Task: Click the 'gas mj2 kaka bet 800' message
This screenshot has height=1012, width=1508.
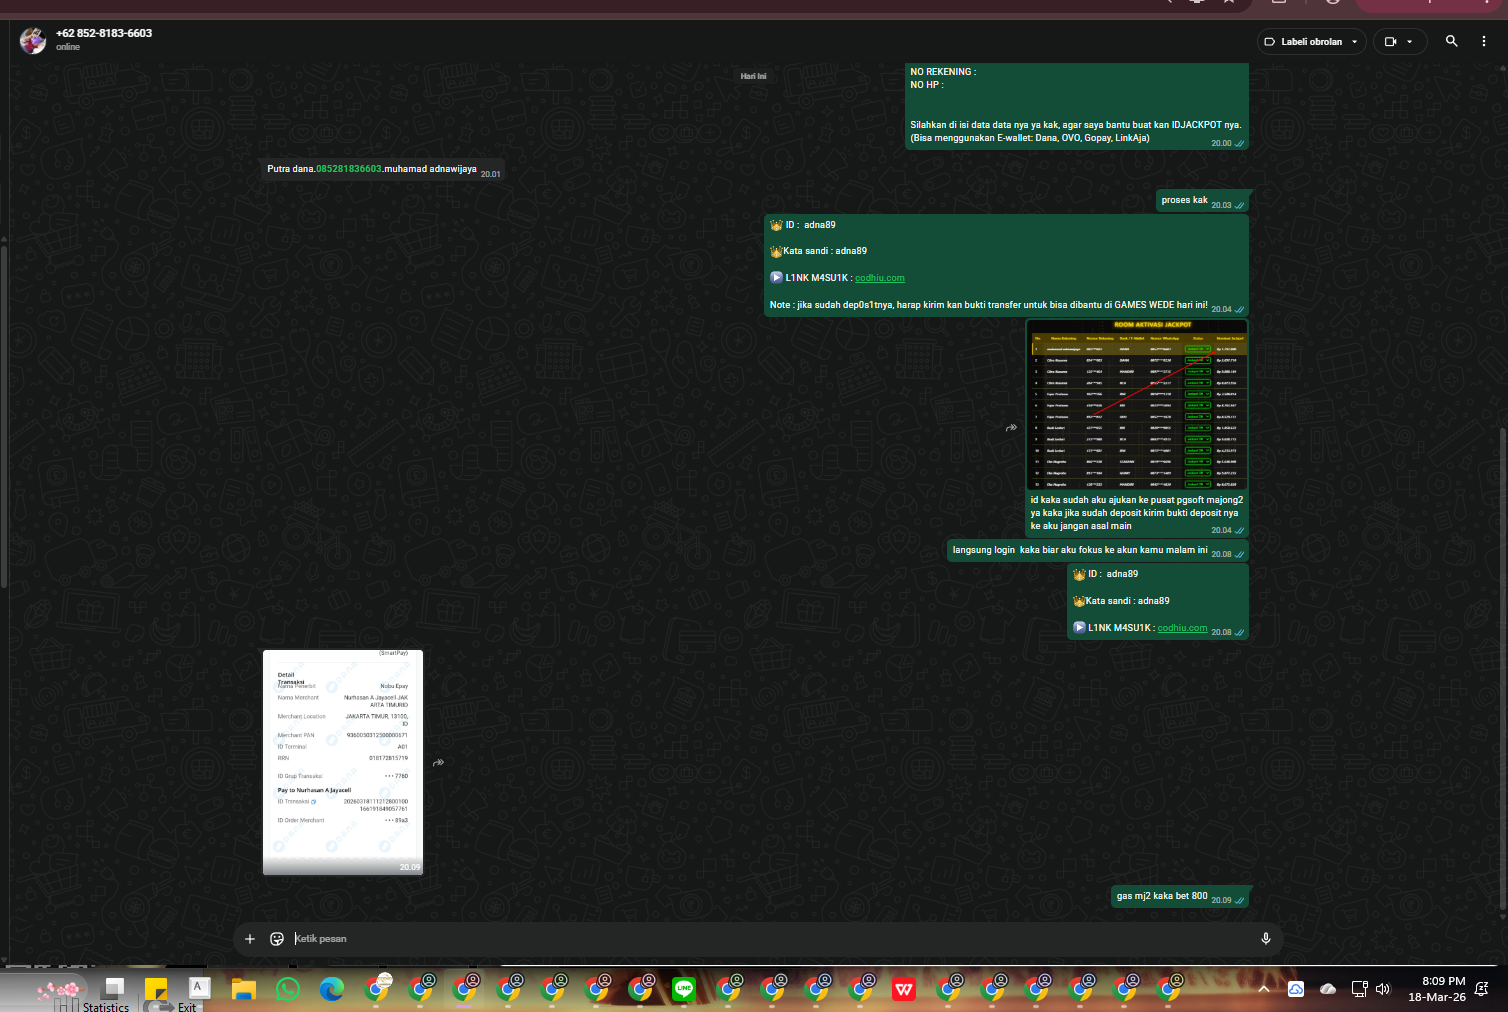Action: click(x=1180, y=897)
